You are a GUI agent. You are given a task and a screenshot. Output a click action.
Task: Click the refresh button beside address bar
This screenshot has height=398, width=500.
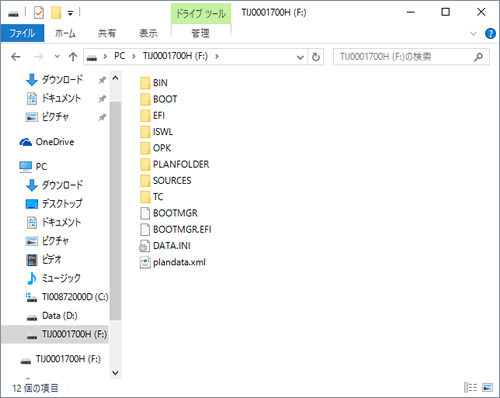(316, 57)
